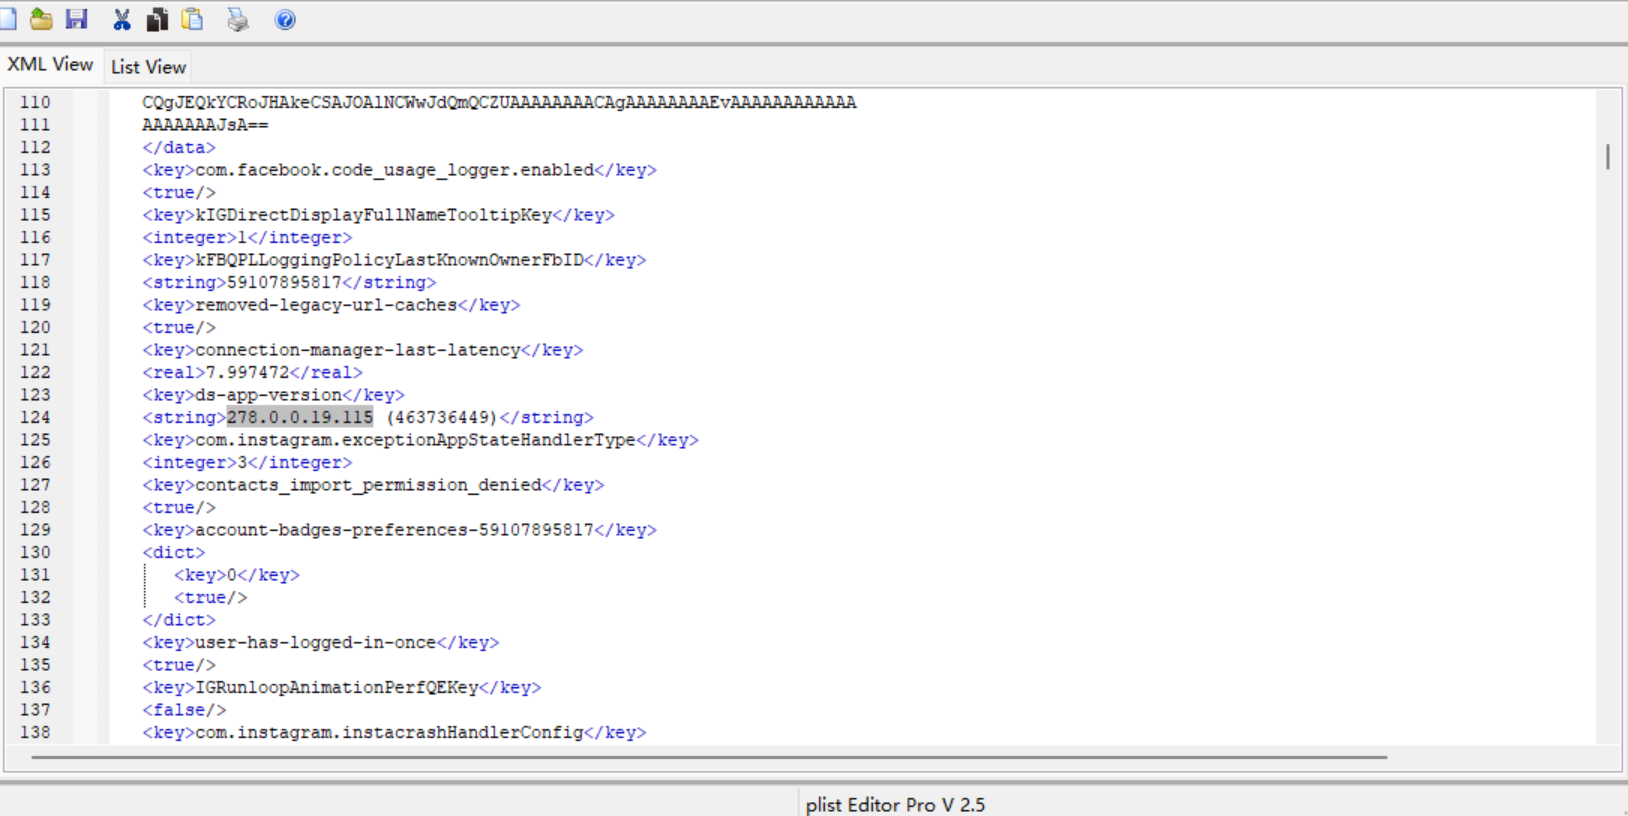Click the <true/> value on line 114

pyautogui.click(x=178, y=193)
